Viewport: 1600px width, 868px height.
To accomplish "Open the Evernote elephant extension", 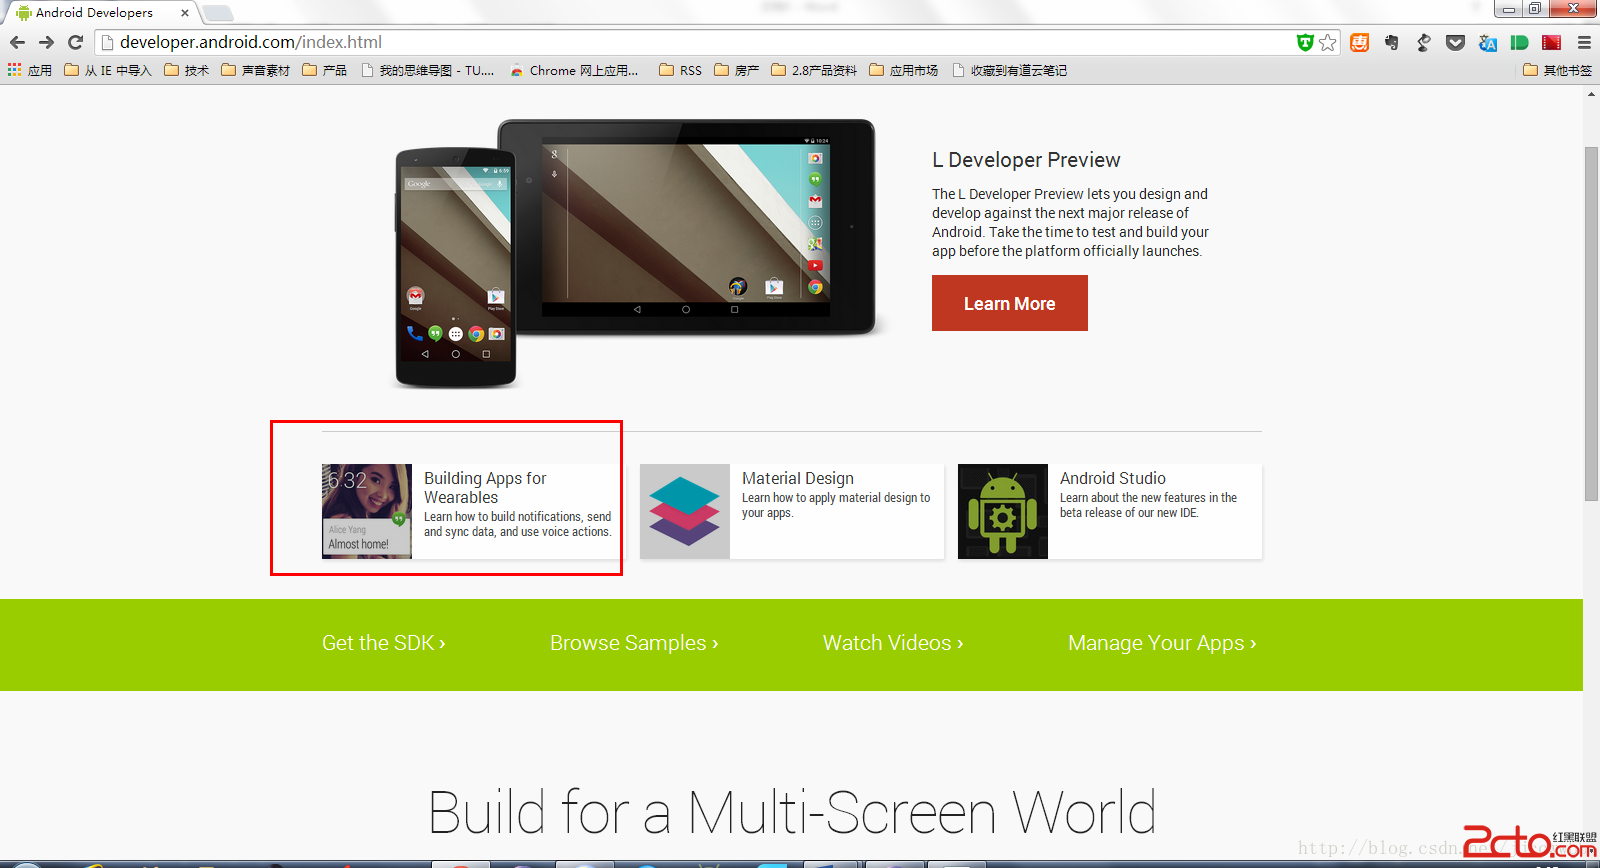I will click(x=1391, y=42).
